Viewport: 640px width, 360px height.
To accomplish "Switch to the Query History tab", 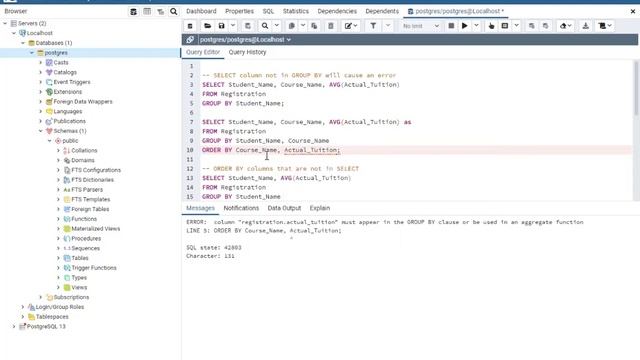I will click(247, 52).
